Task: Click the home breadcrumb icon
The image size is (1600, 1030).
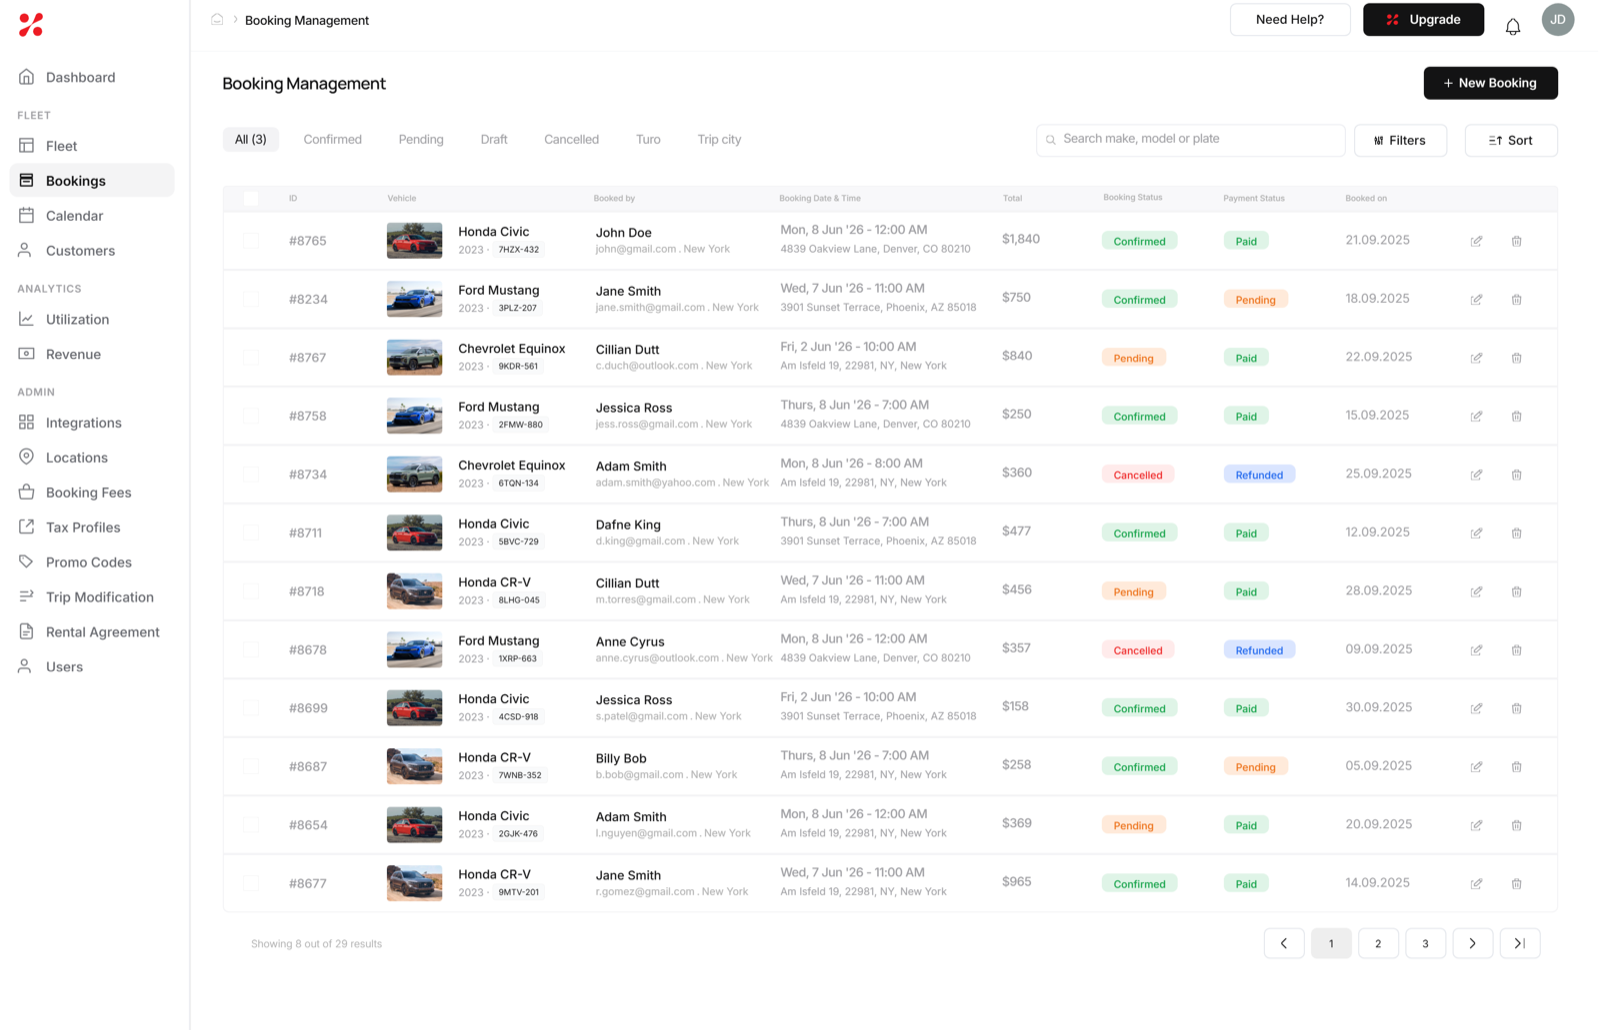Action: click(217, 19)
